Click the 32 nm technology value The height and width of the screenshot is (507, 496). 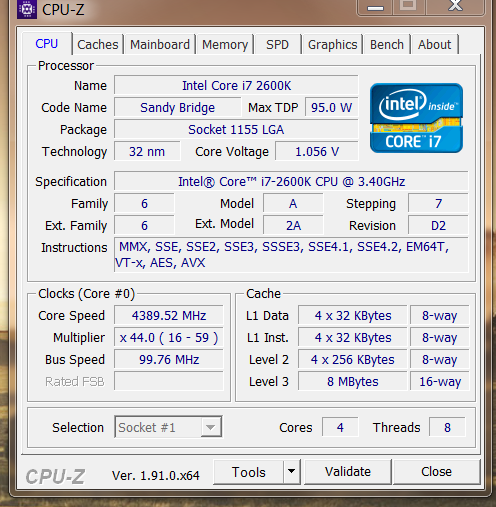147,152
